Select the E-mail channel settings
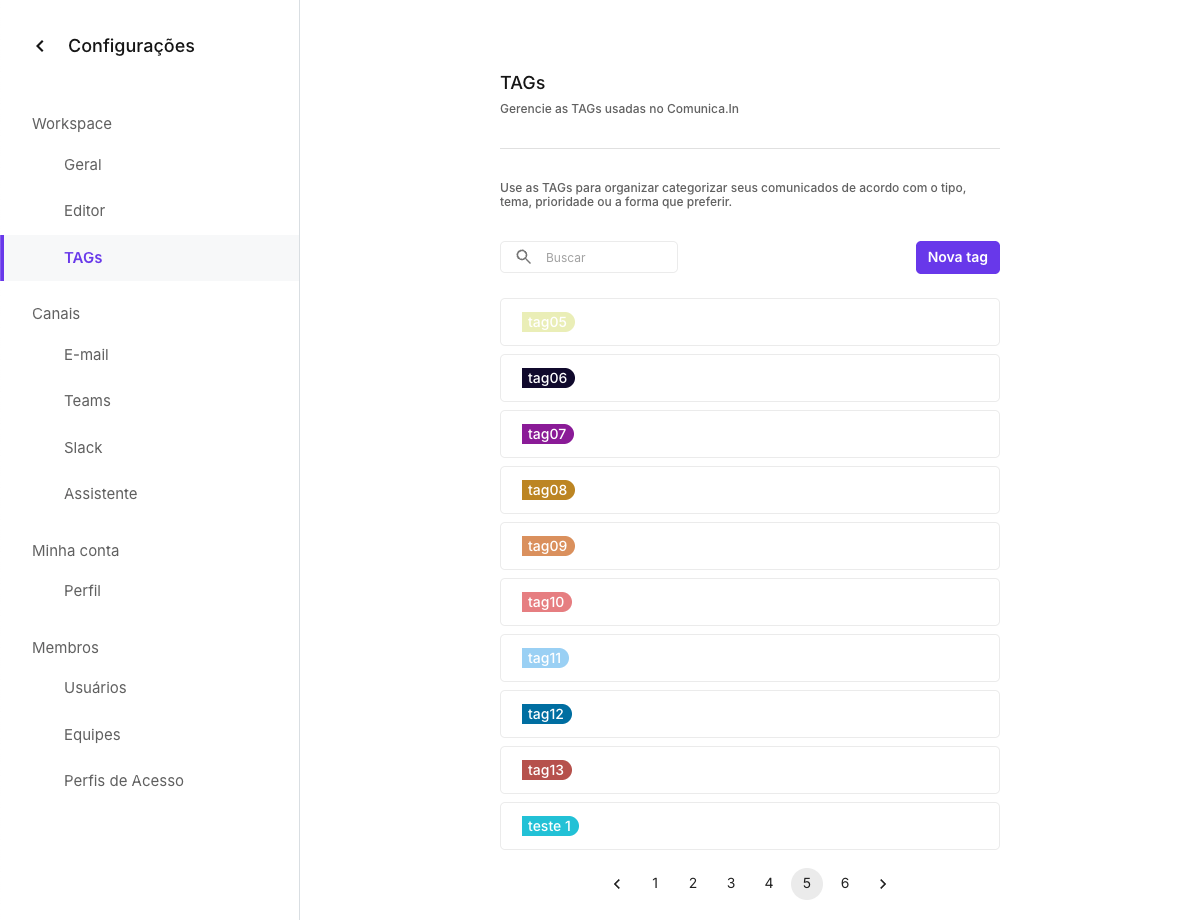Screen dimensions: 1188x920 pos(86,355)
